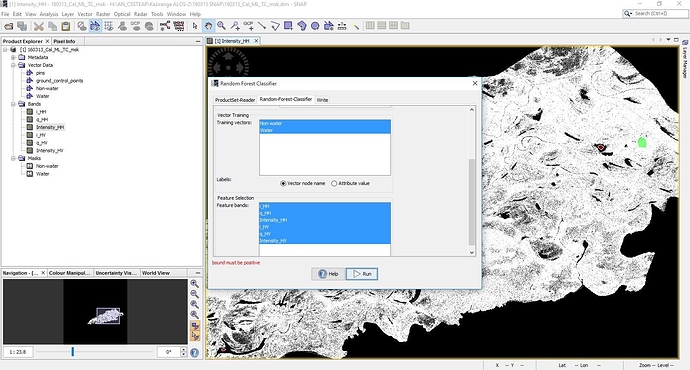This screenshot has height=370, width=690.
Task: Open the File menu
Action: point(5,14)
